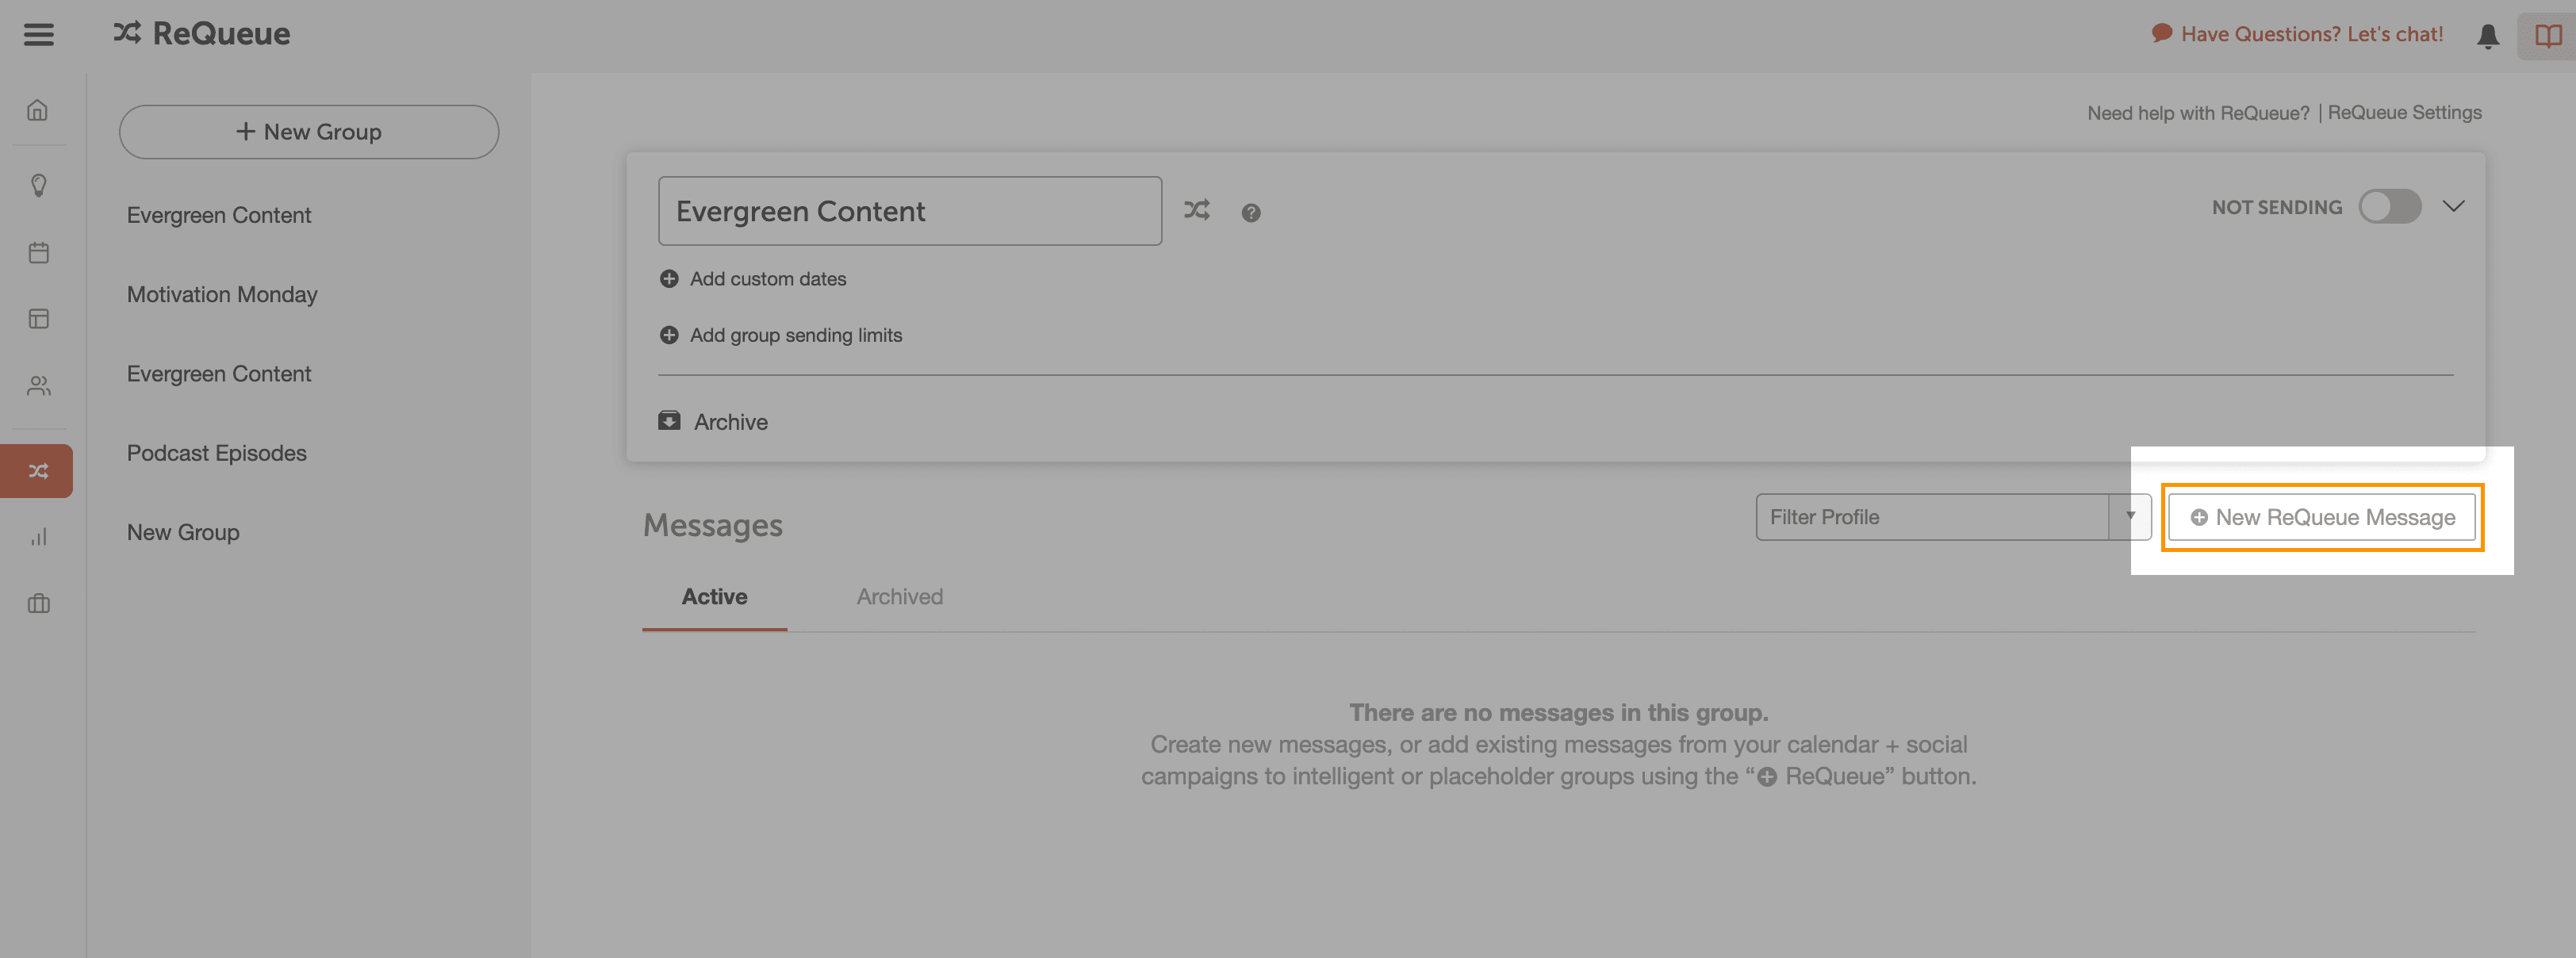Collapse group settings with chevron arrow

(x=2452, y=206)
